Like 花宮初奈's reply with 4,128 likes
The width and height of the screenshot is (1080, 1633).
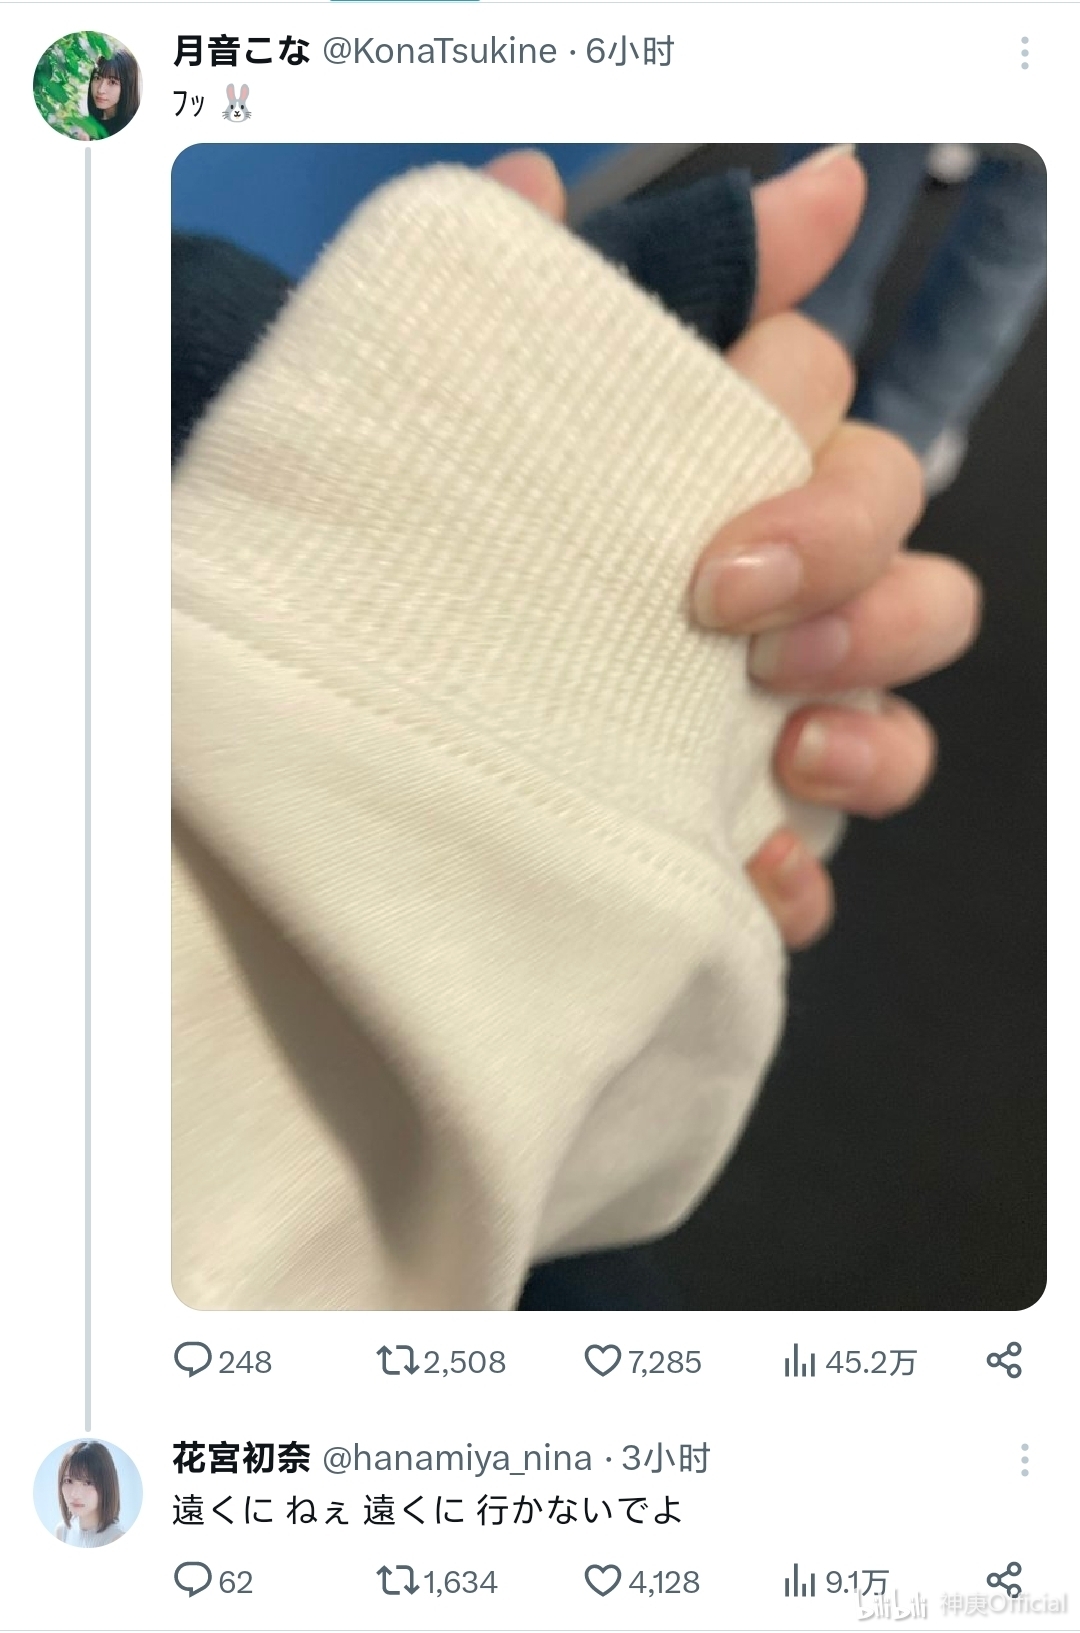point(642,1581)
